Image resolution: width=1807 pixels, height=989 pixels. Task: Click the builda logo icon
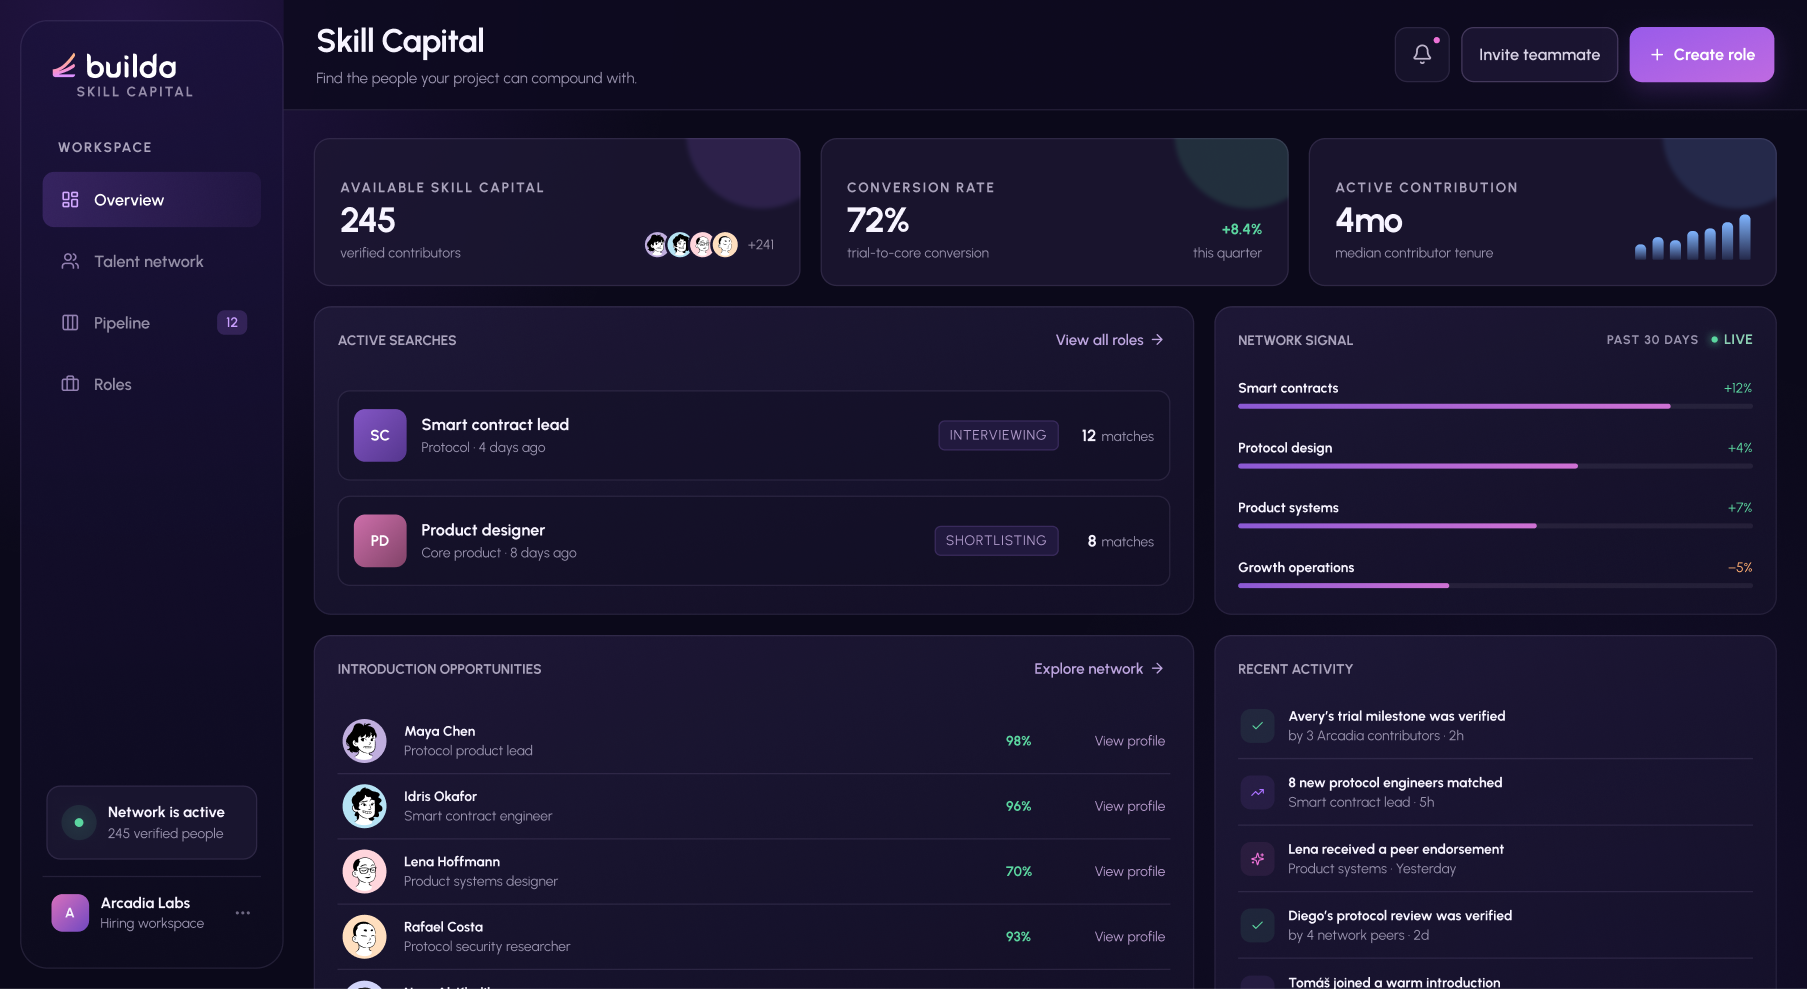click(64, 66)
